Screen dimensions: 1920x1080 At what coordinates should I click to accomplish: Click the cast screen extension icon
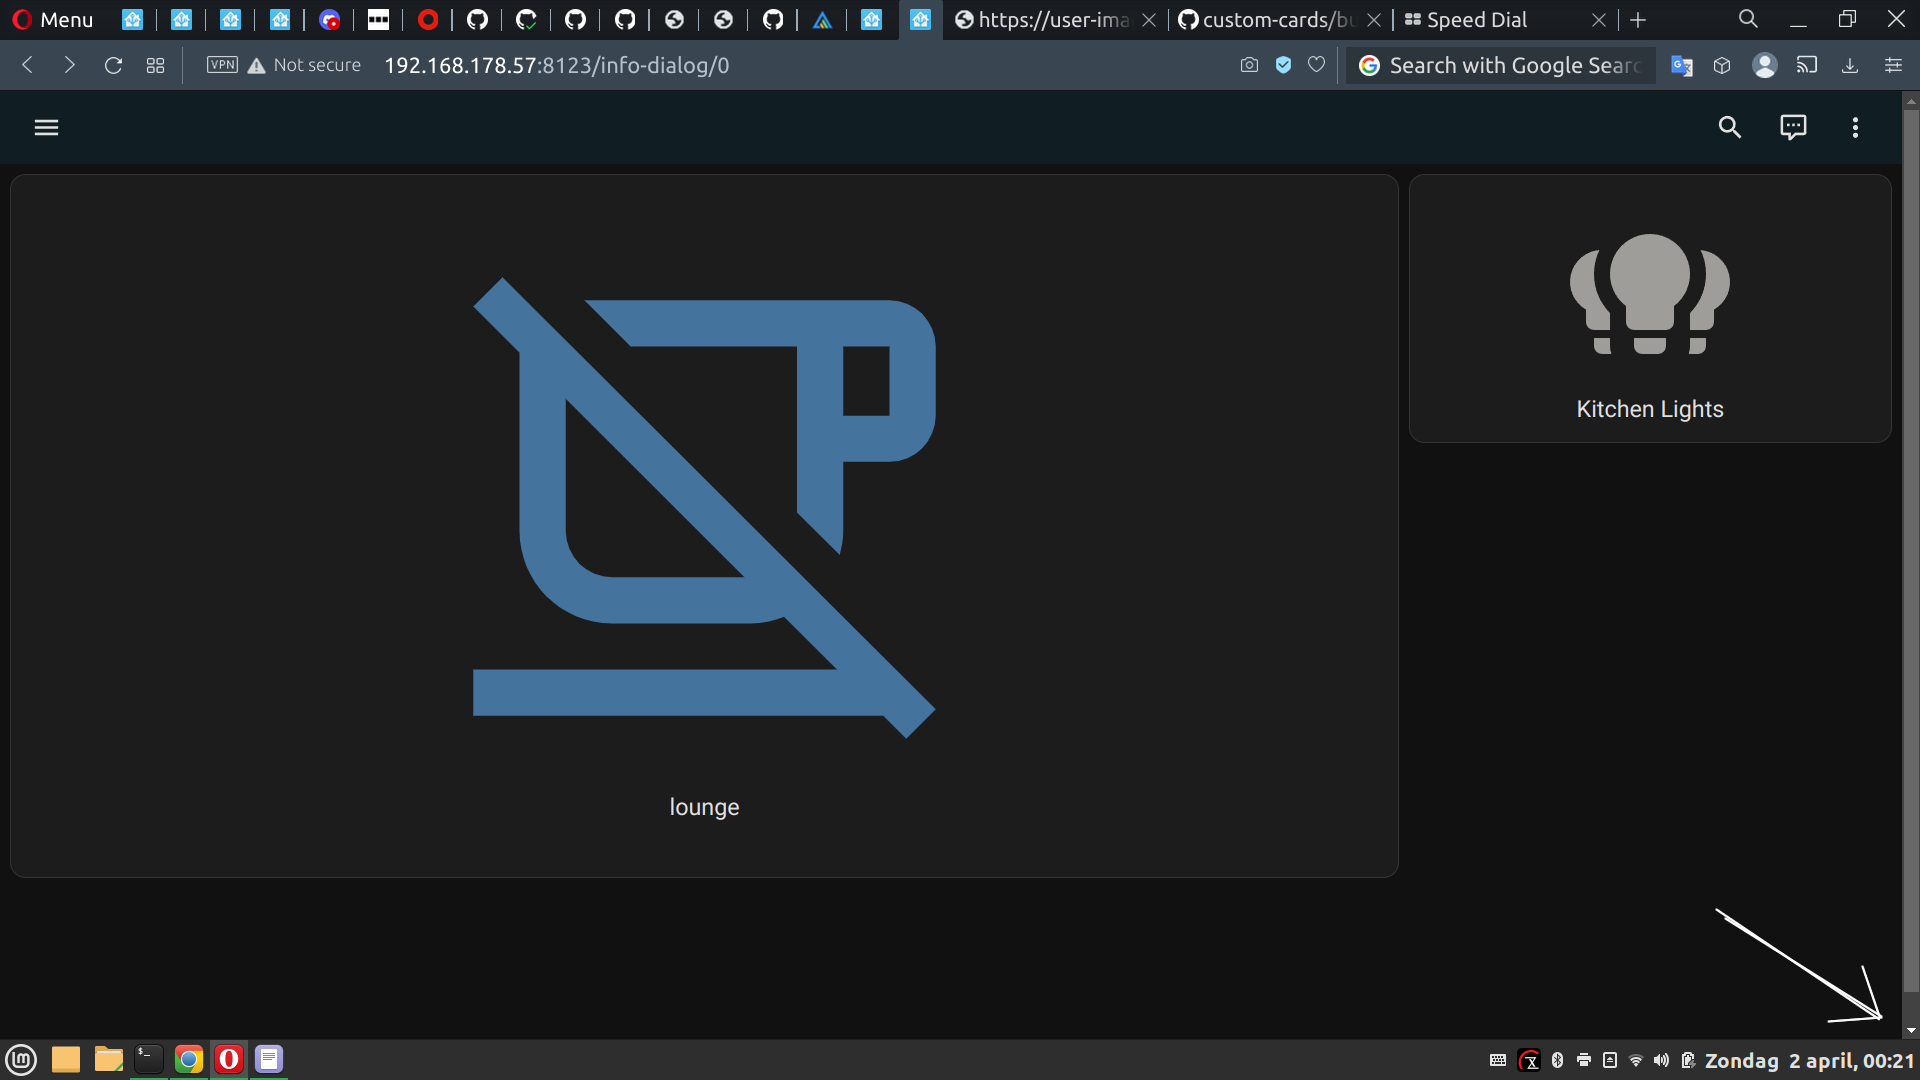1807,65
